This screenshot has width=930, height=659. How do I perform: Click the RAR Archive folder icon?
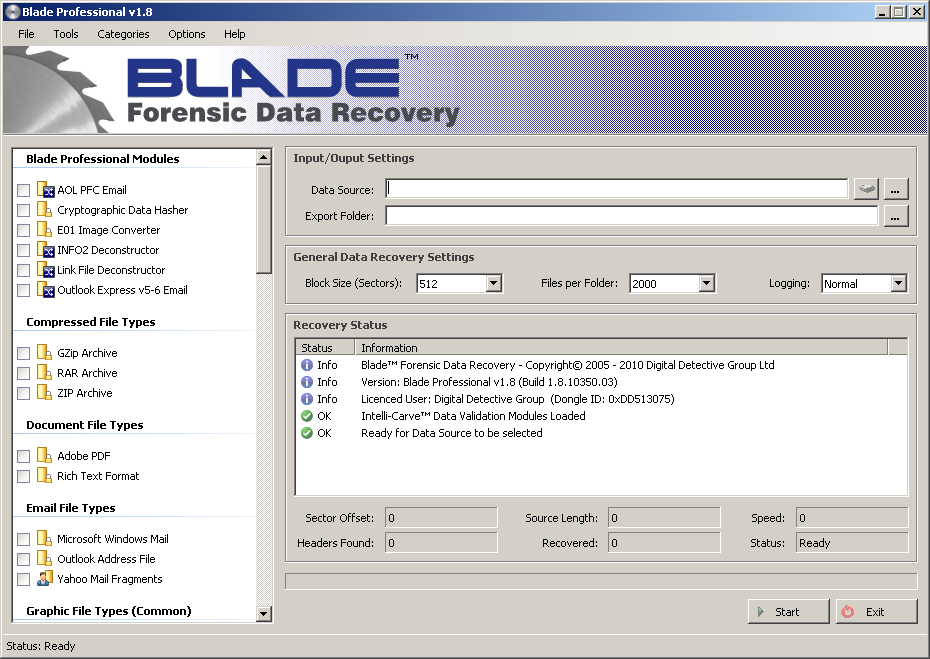(x=44, y=373)
